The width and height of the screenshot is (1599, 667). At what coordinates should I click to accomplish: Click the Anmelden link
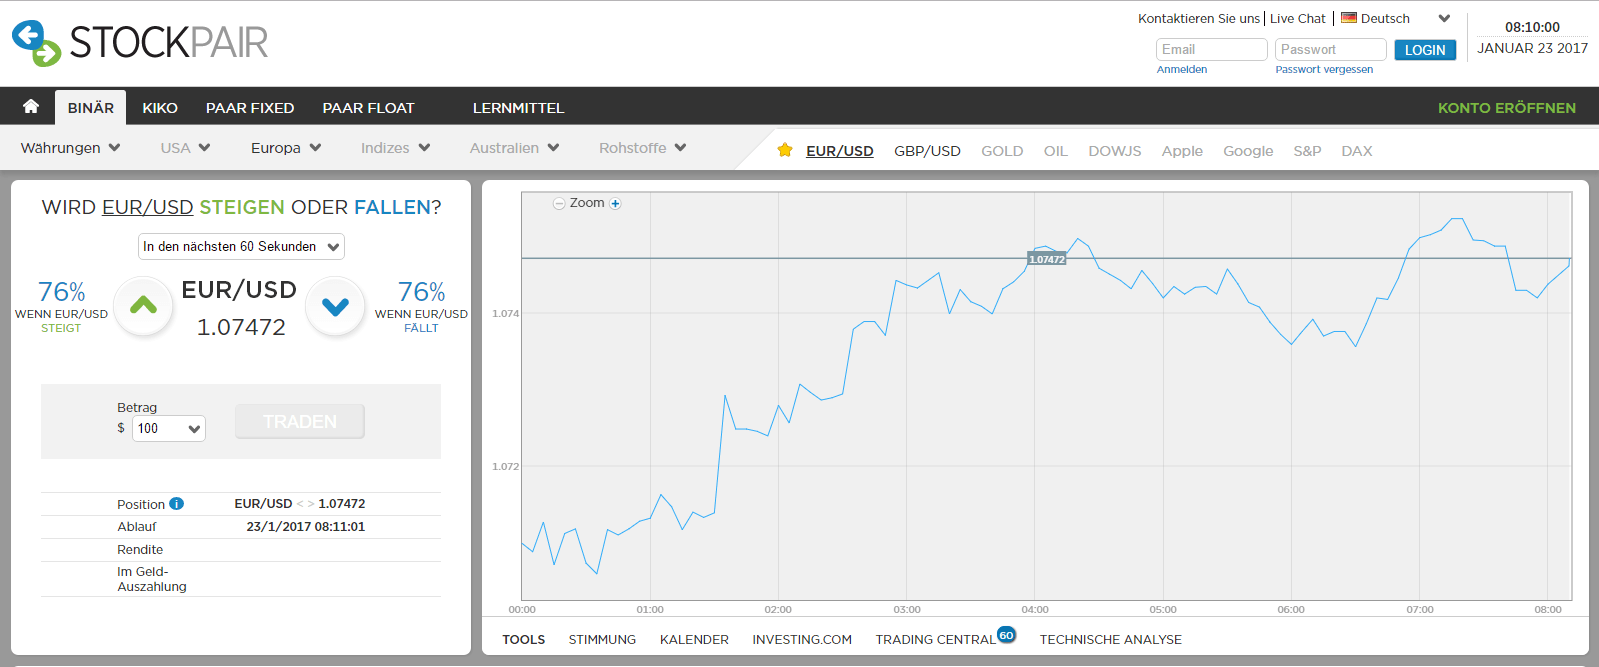coord(1182,69)
